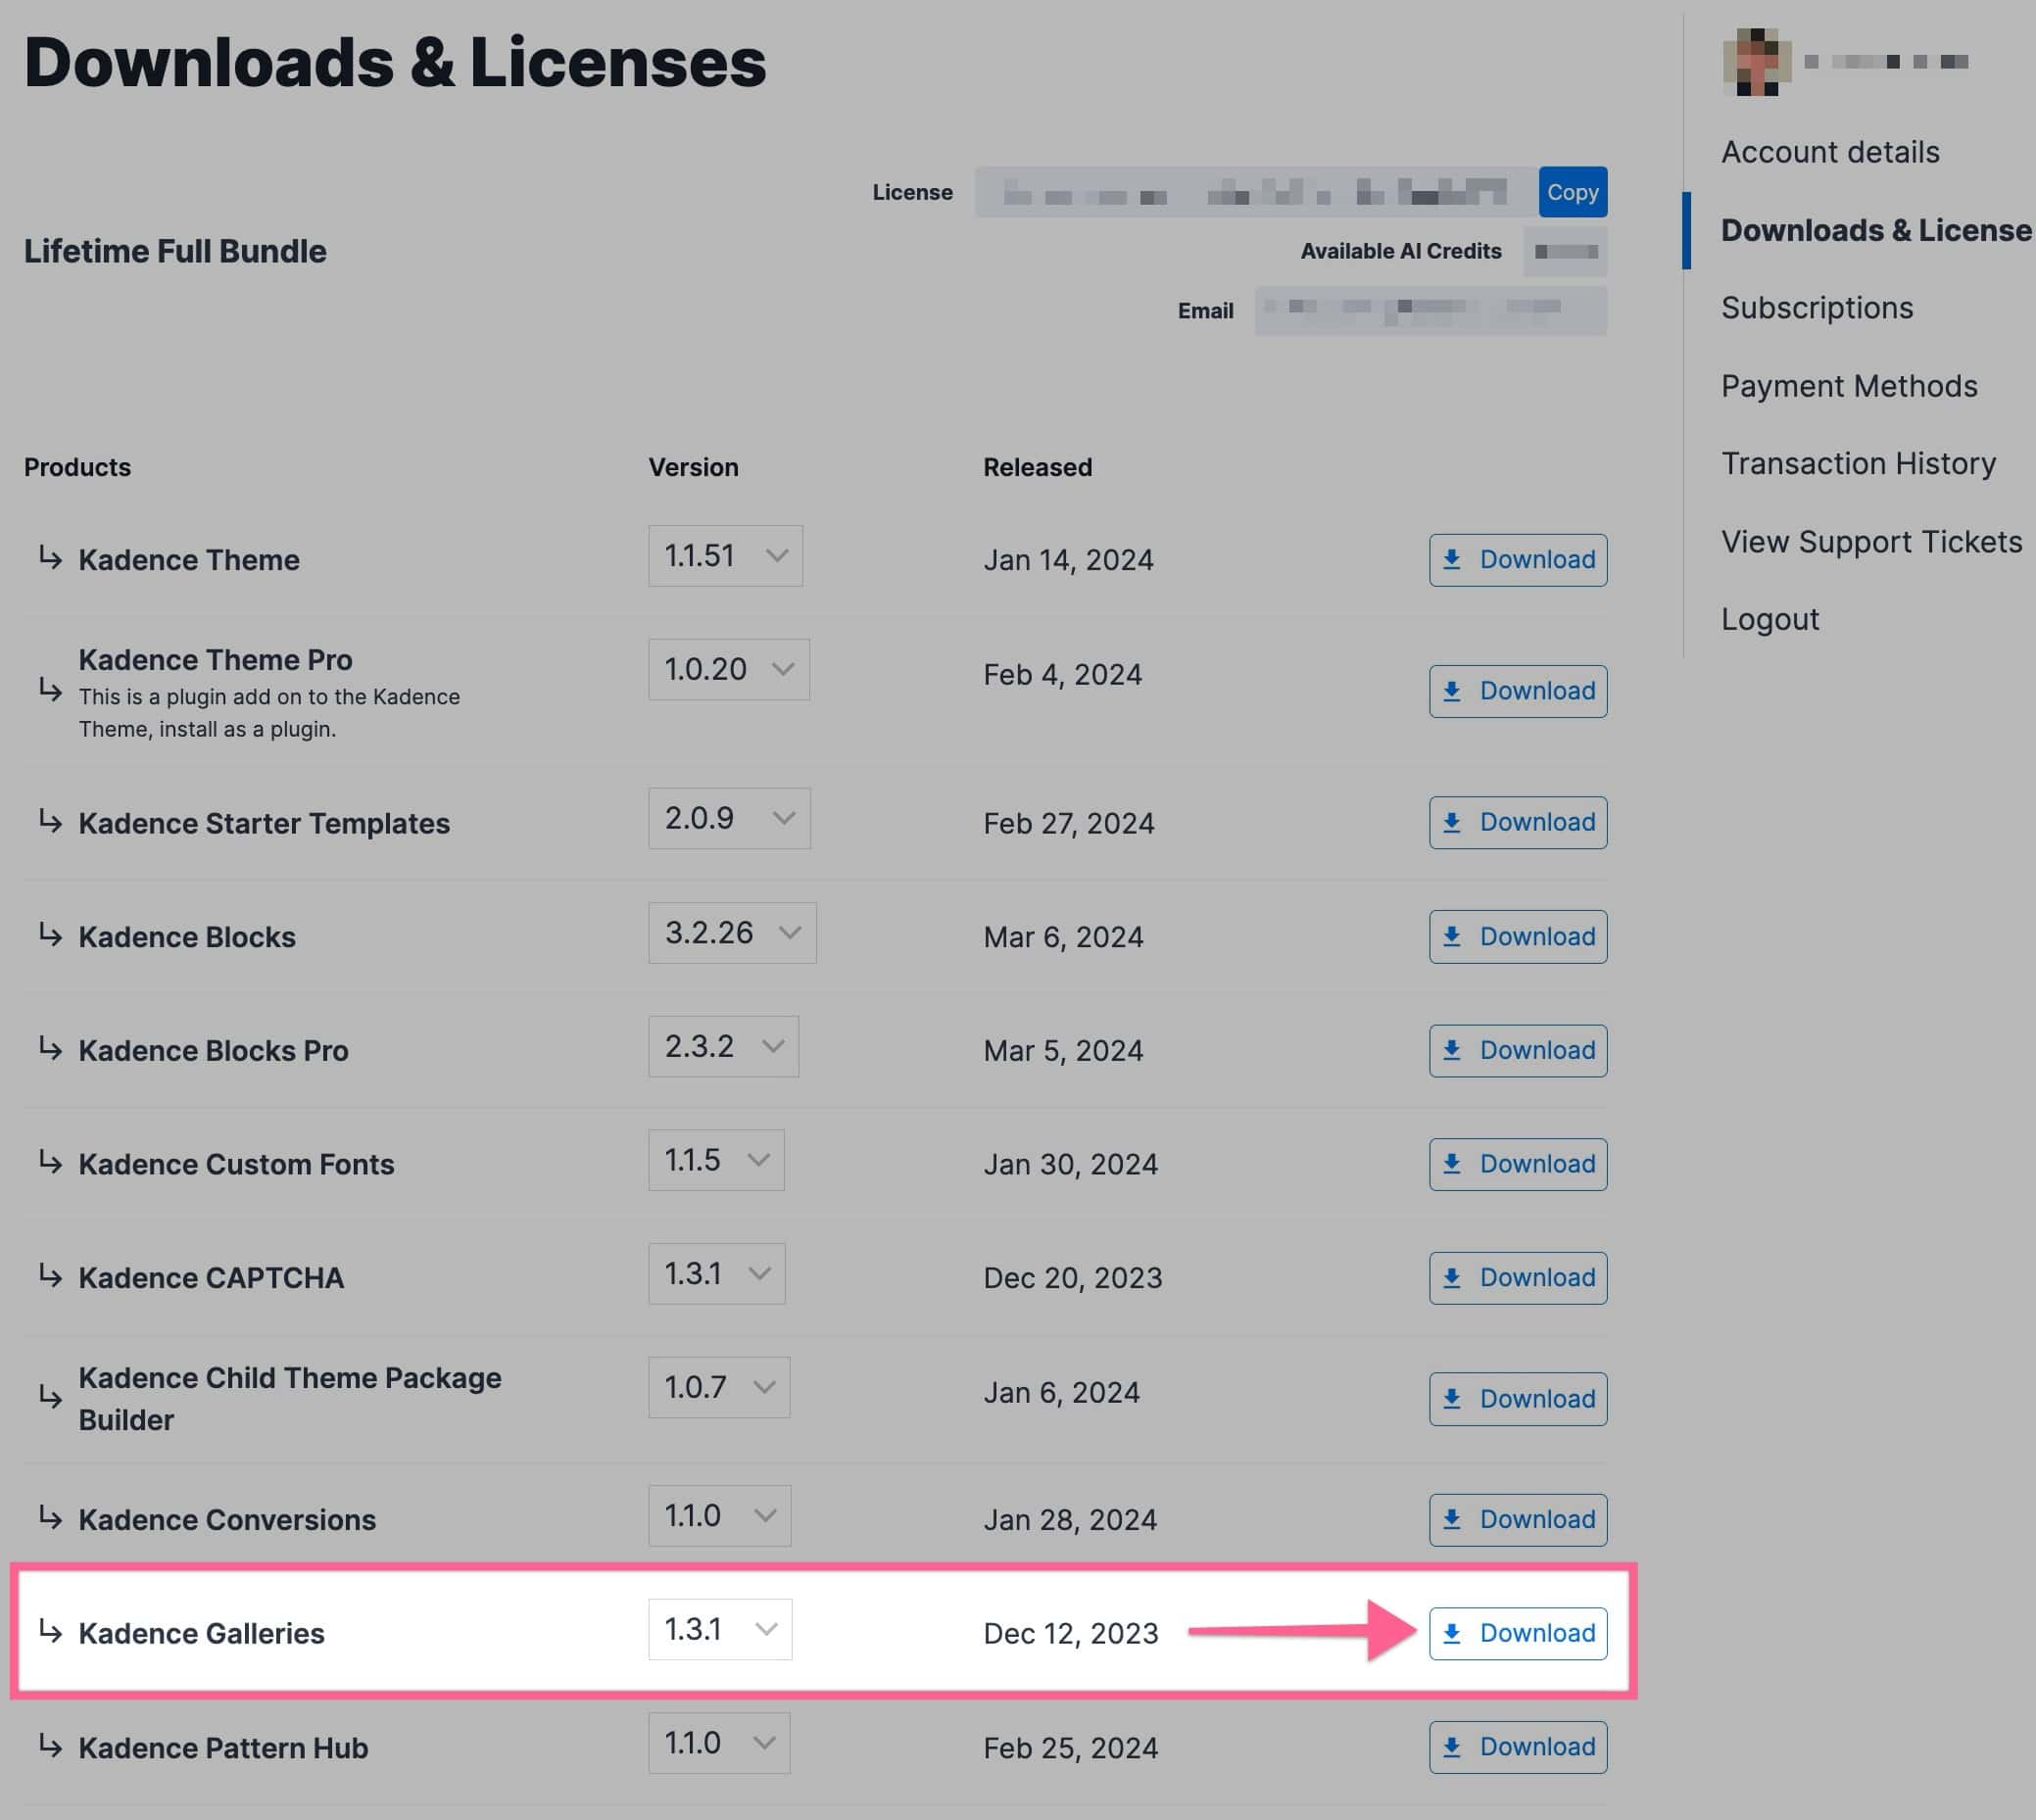Viewport: 2036px width, 1820px height.
Task: Expand Kadence Theme version dropdown 1.1.51
Action: pyautogui.click(x=725, y=556)
